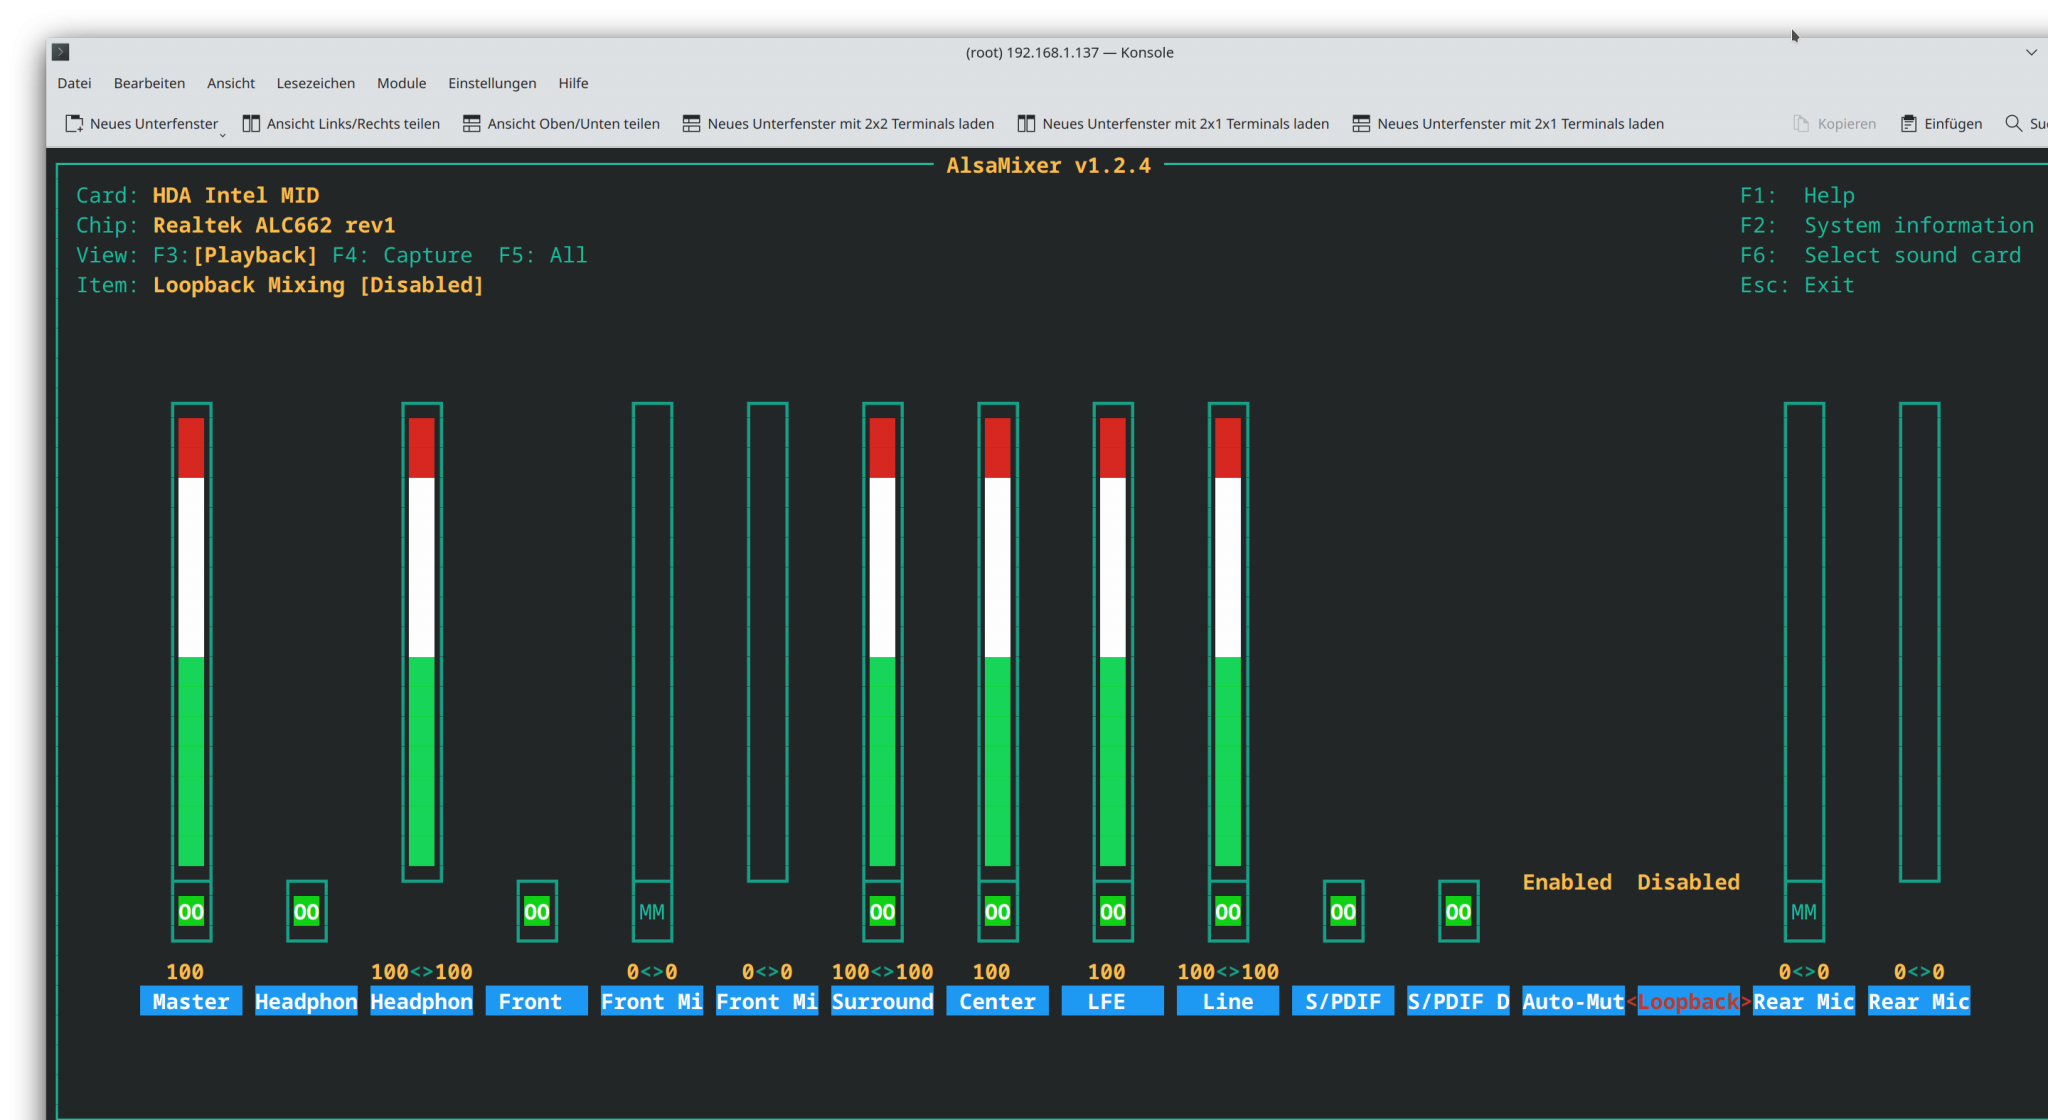This screenshot has height=1120, width=2048.
Task: Click the Kopieren copy icon
Action: coord(1801,124)
